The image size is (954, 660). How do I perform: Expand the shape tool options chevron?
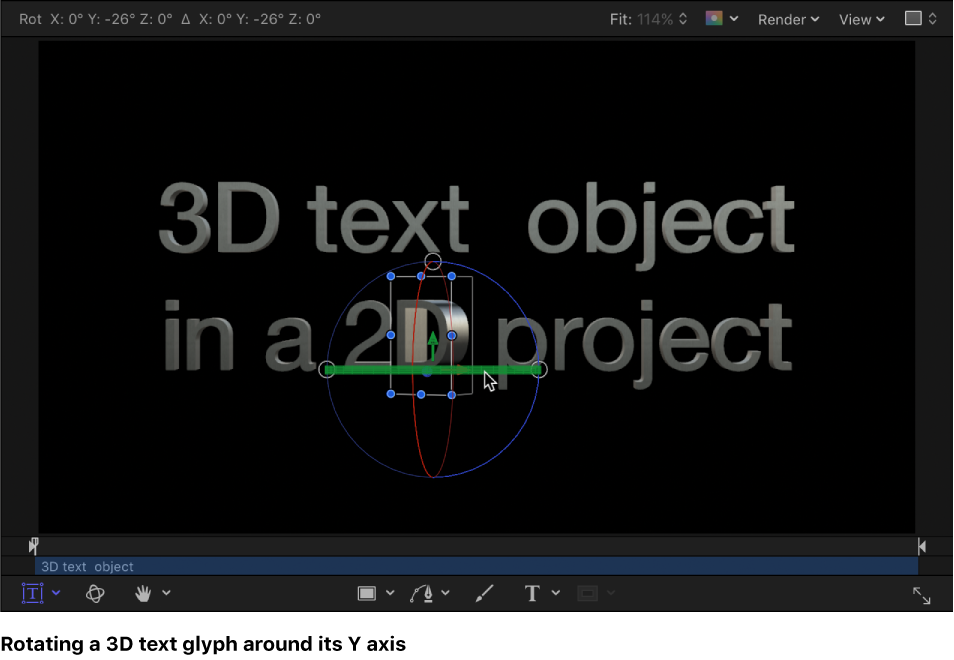click(391, 593)
